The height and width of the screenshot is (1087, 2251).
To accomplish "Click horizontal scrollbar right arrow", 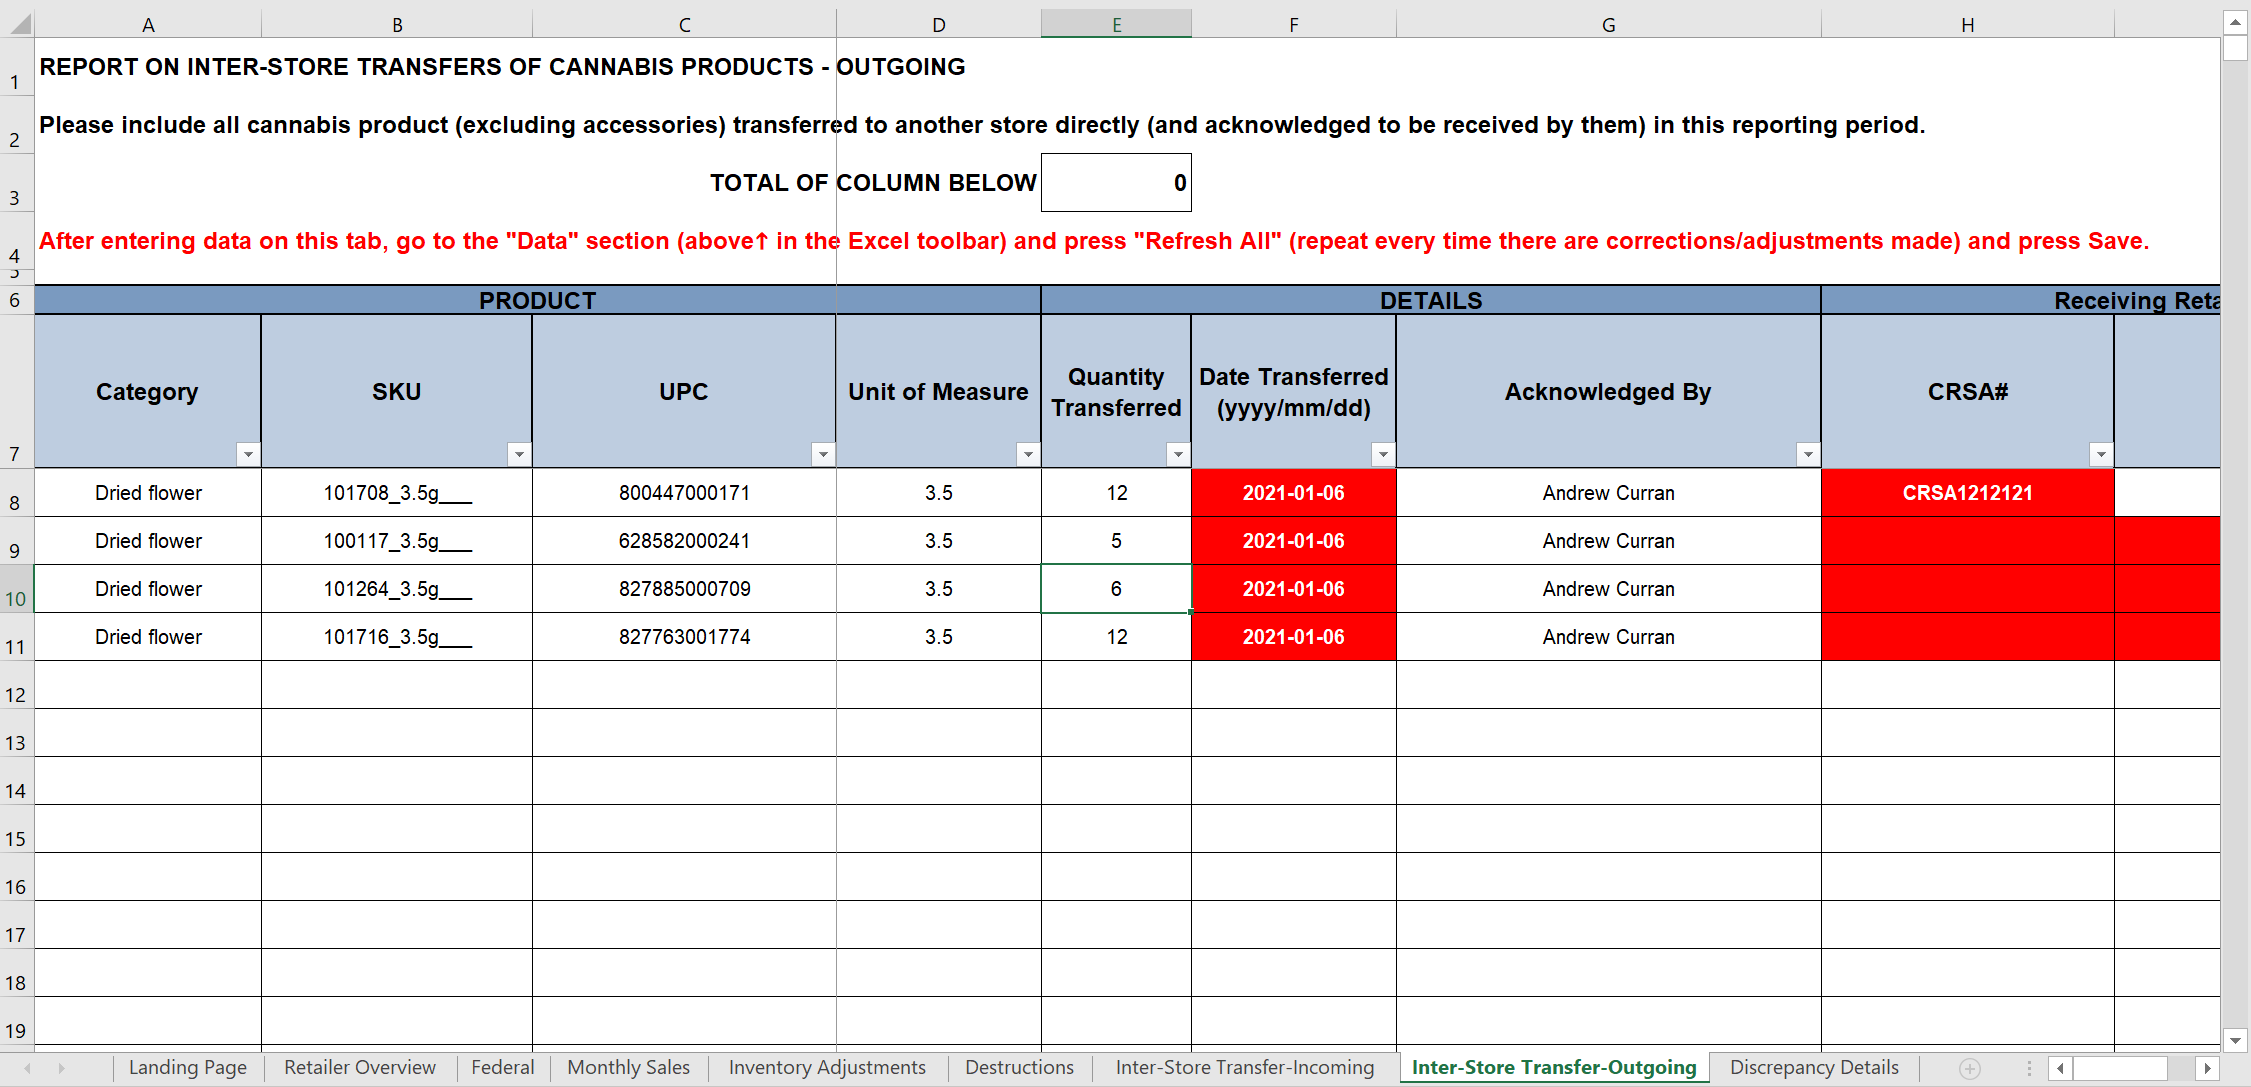I will (2207, 1068).
